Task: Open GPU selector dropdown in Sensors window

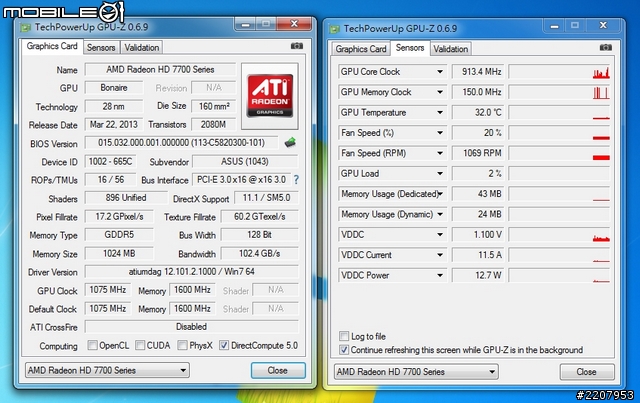Action: pyautogui.click(x=416, y=372)
